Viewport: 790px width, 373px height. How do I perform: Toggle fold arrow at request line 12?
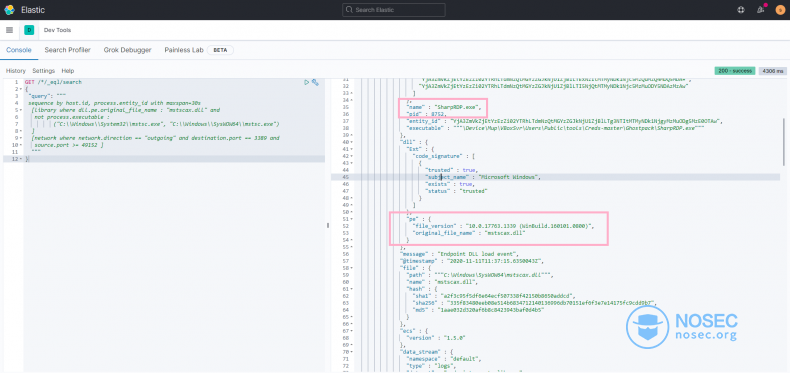pos(20,159)
